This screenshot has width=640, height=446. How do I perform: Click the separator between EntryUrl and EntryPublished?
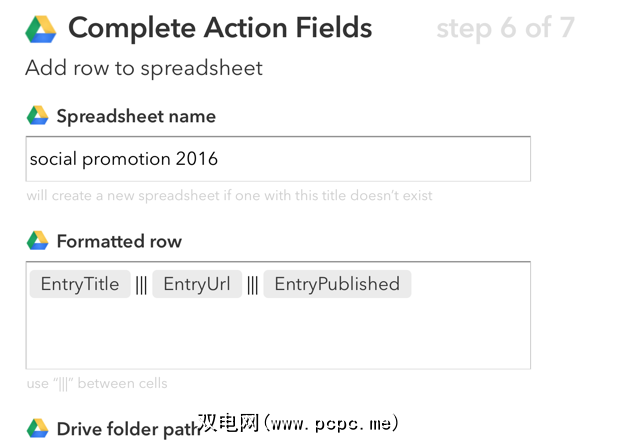pos(252,284)
